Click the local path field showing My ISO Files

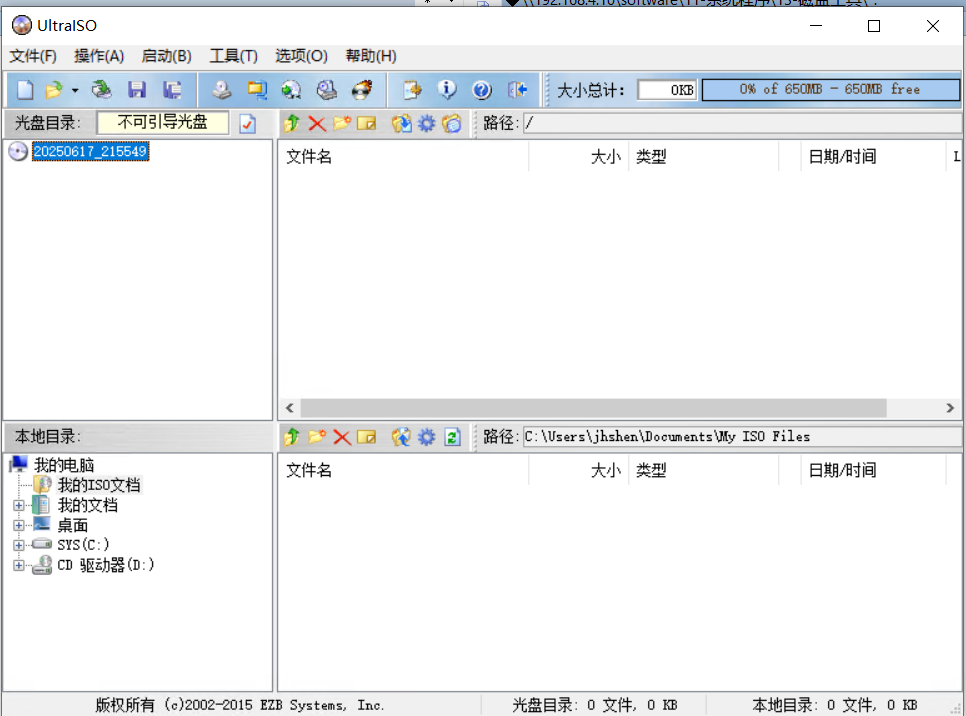coord(742,437)
